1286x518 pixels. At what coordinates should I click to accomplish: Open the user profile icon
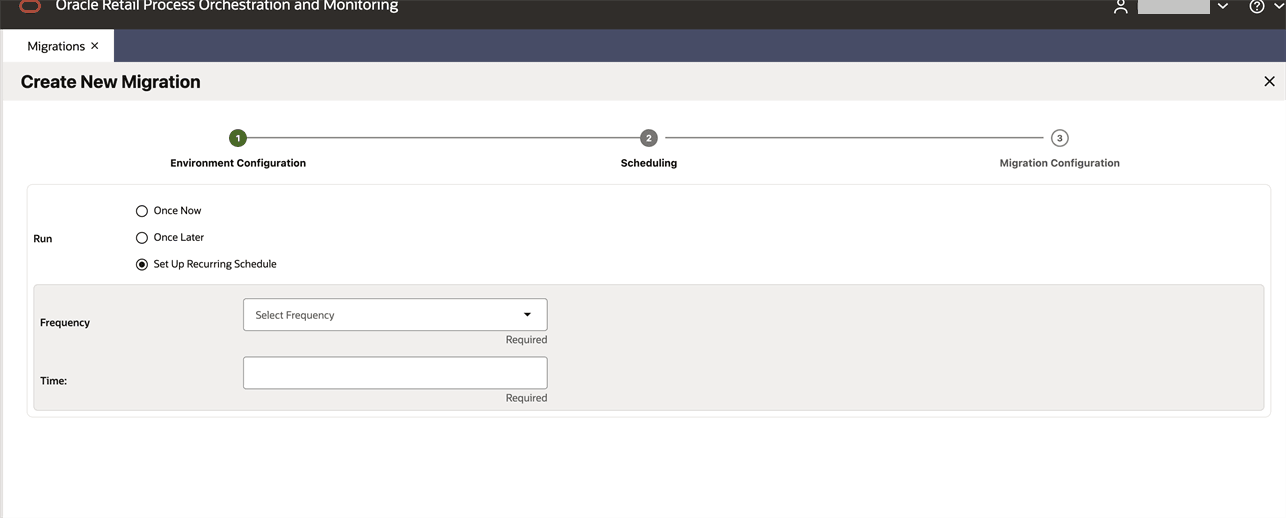point(1120,6)
